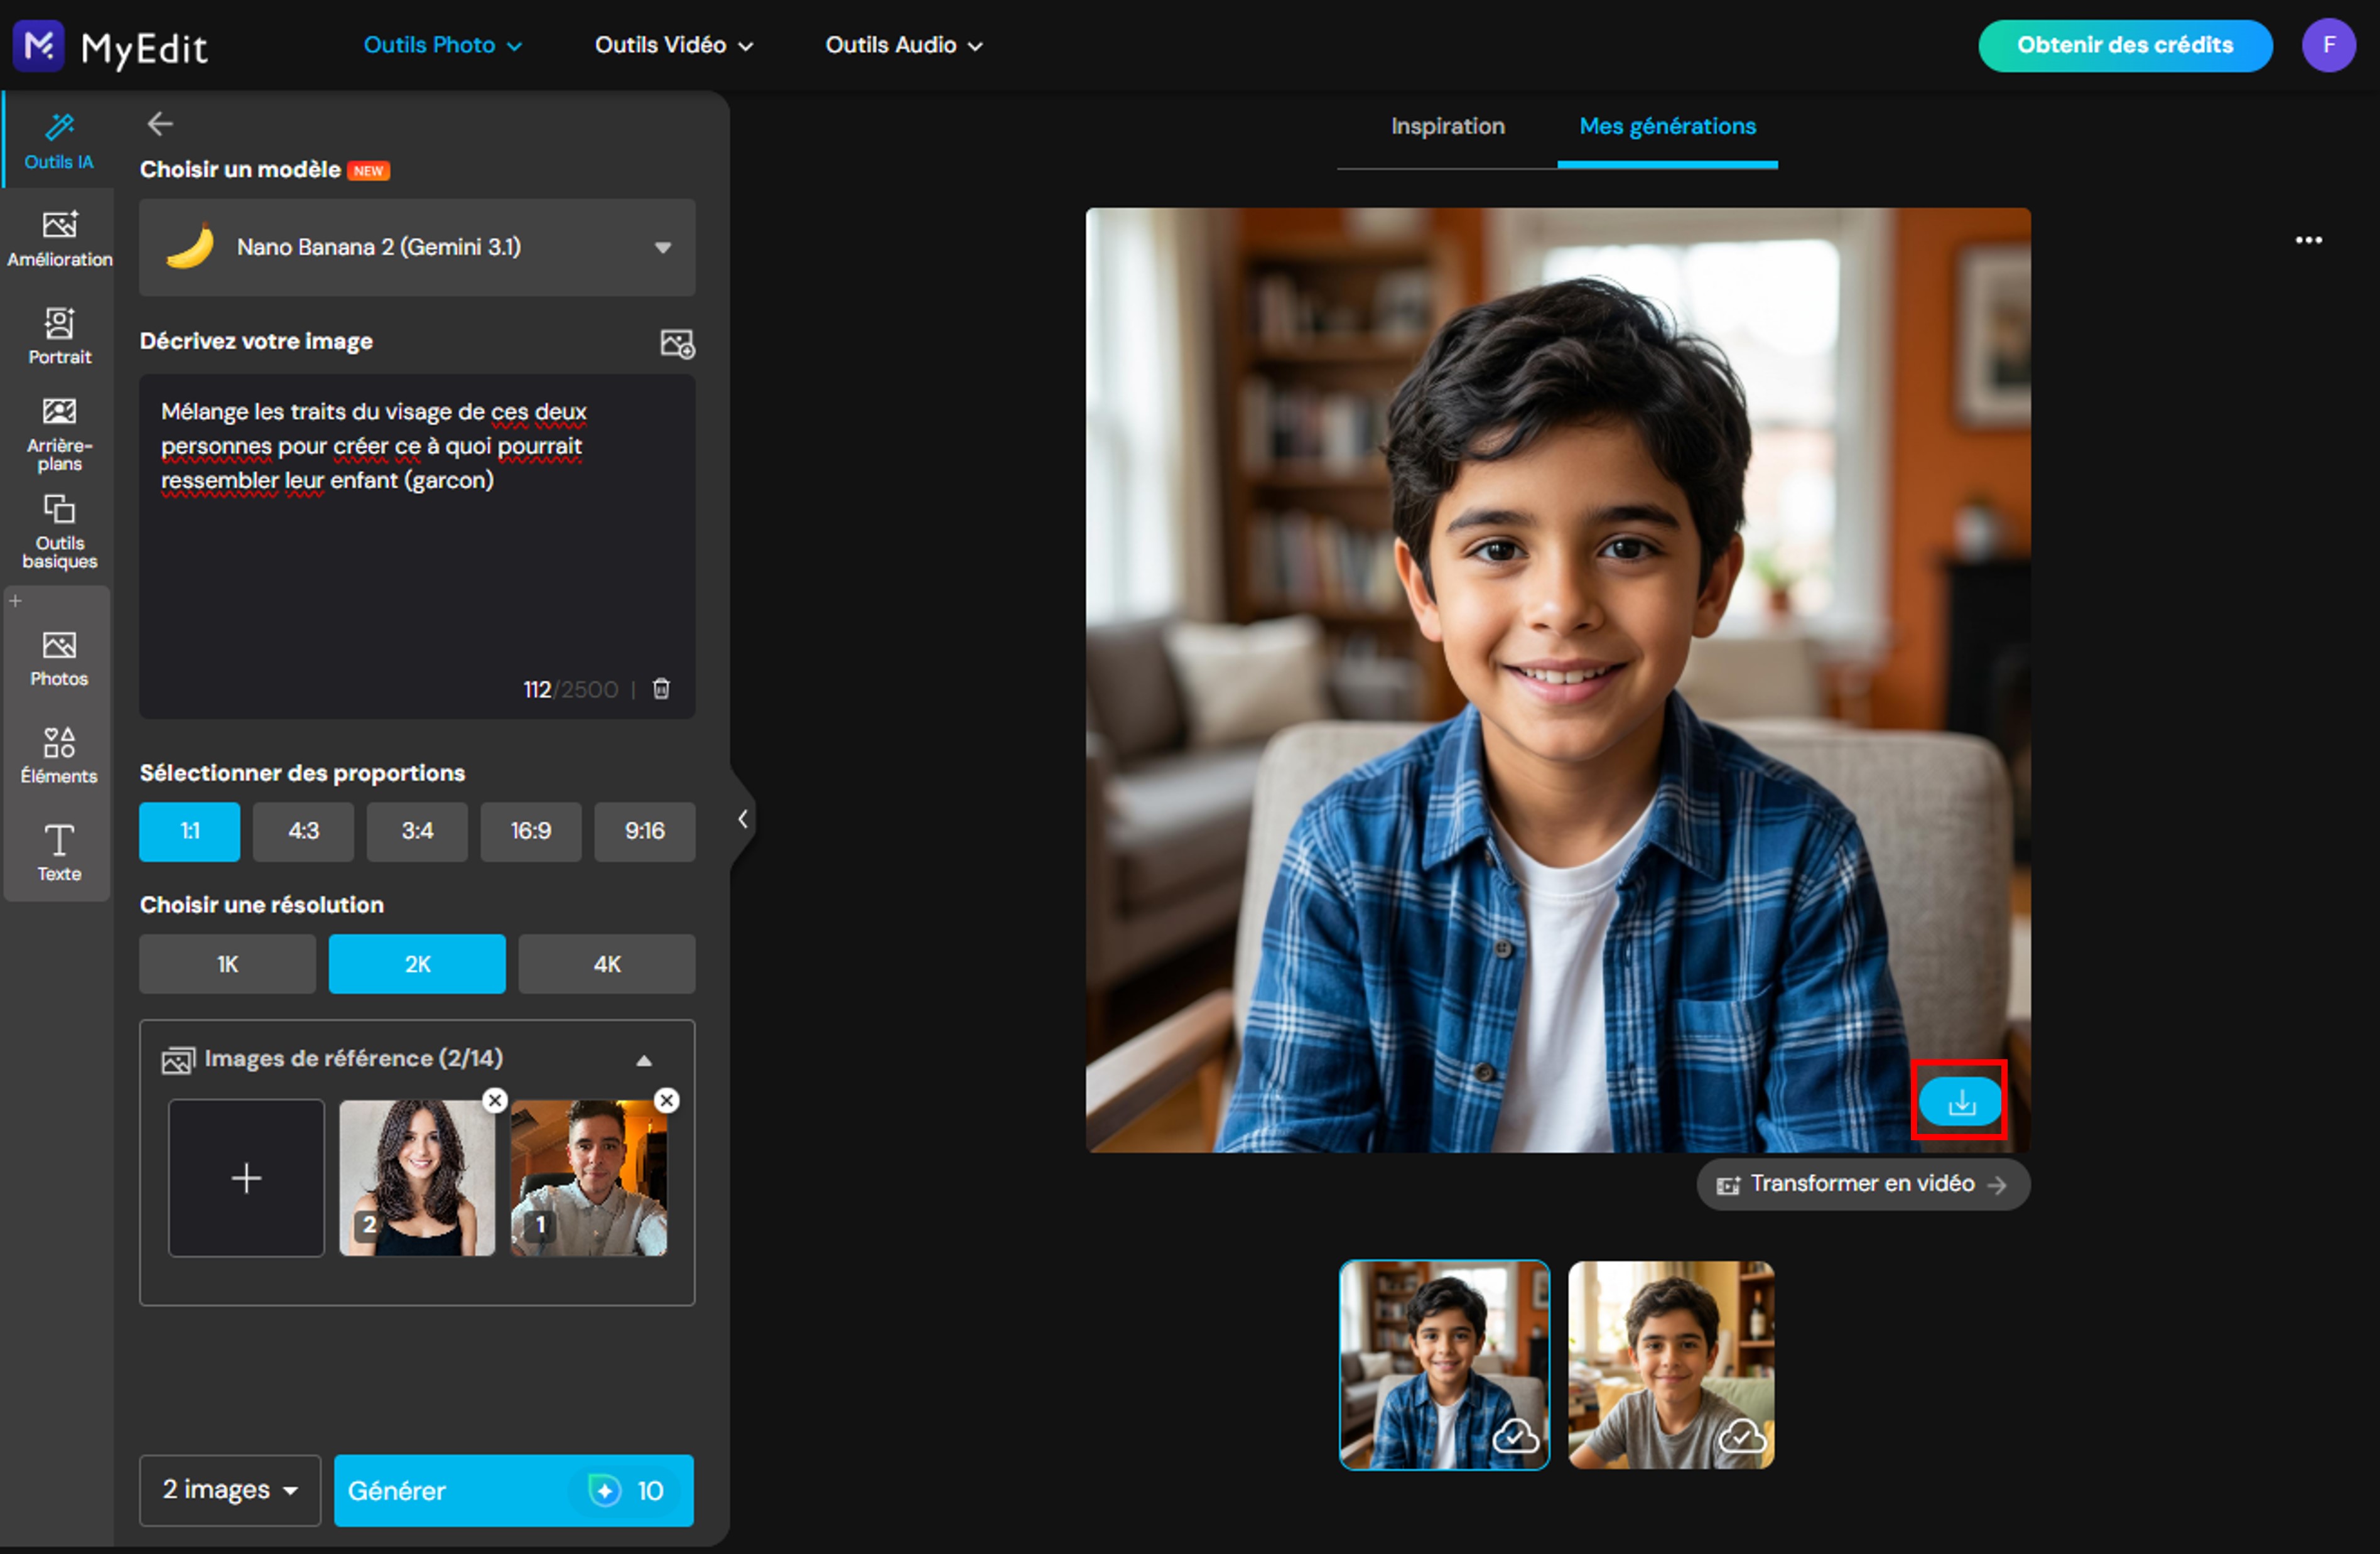The height and width of the screenshot is (1554, 2380).
Task: Collapse the Images de référence section
Action: tap(644, 1060)
